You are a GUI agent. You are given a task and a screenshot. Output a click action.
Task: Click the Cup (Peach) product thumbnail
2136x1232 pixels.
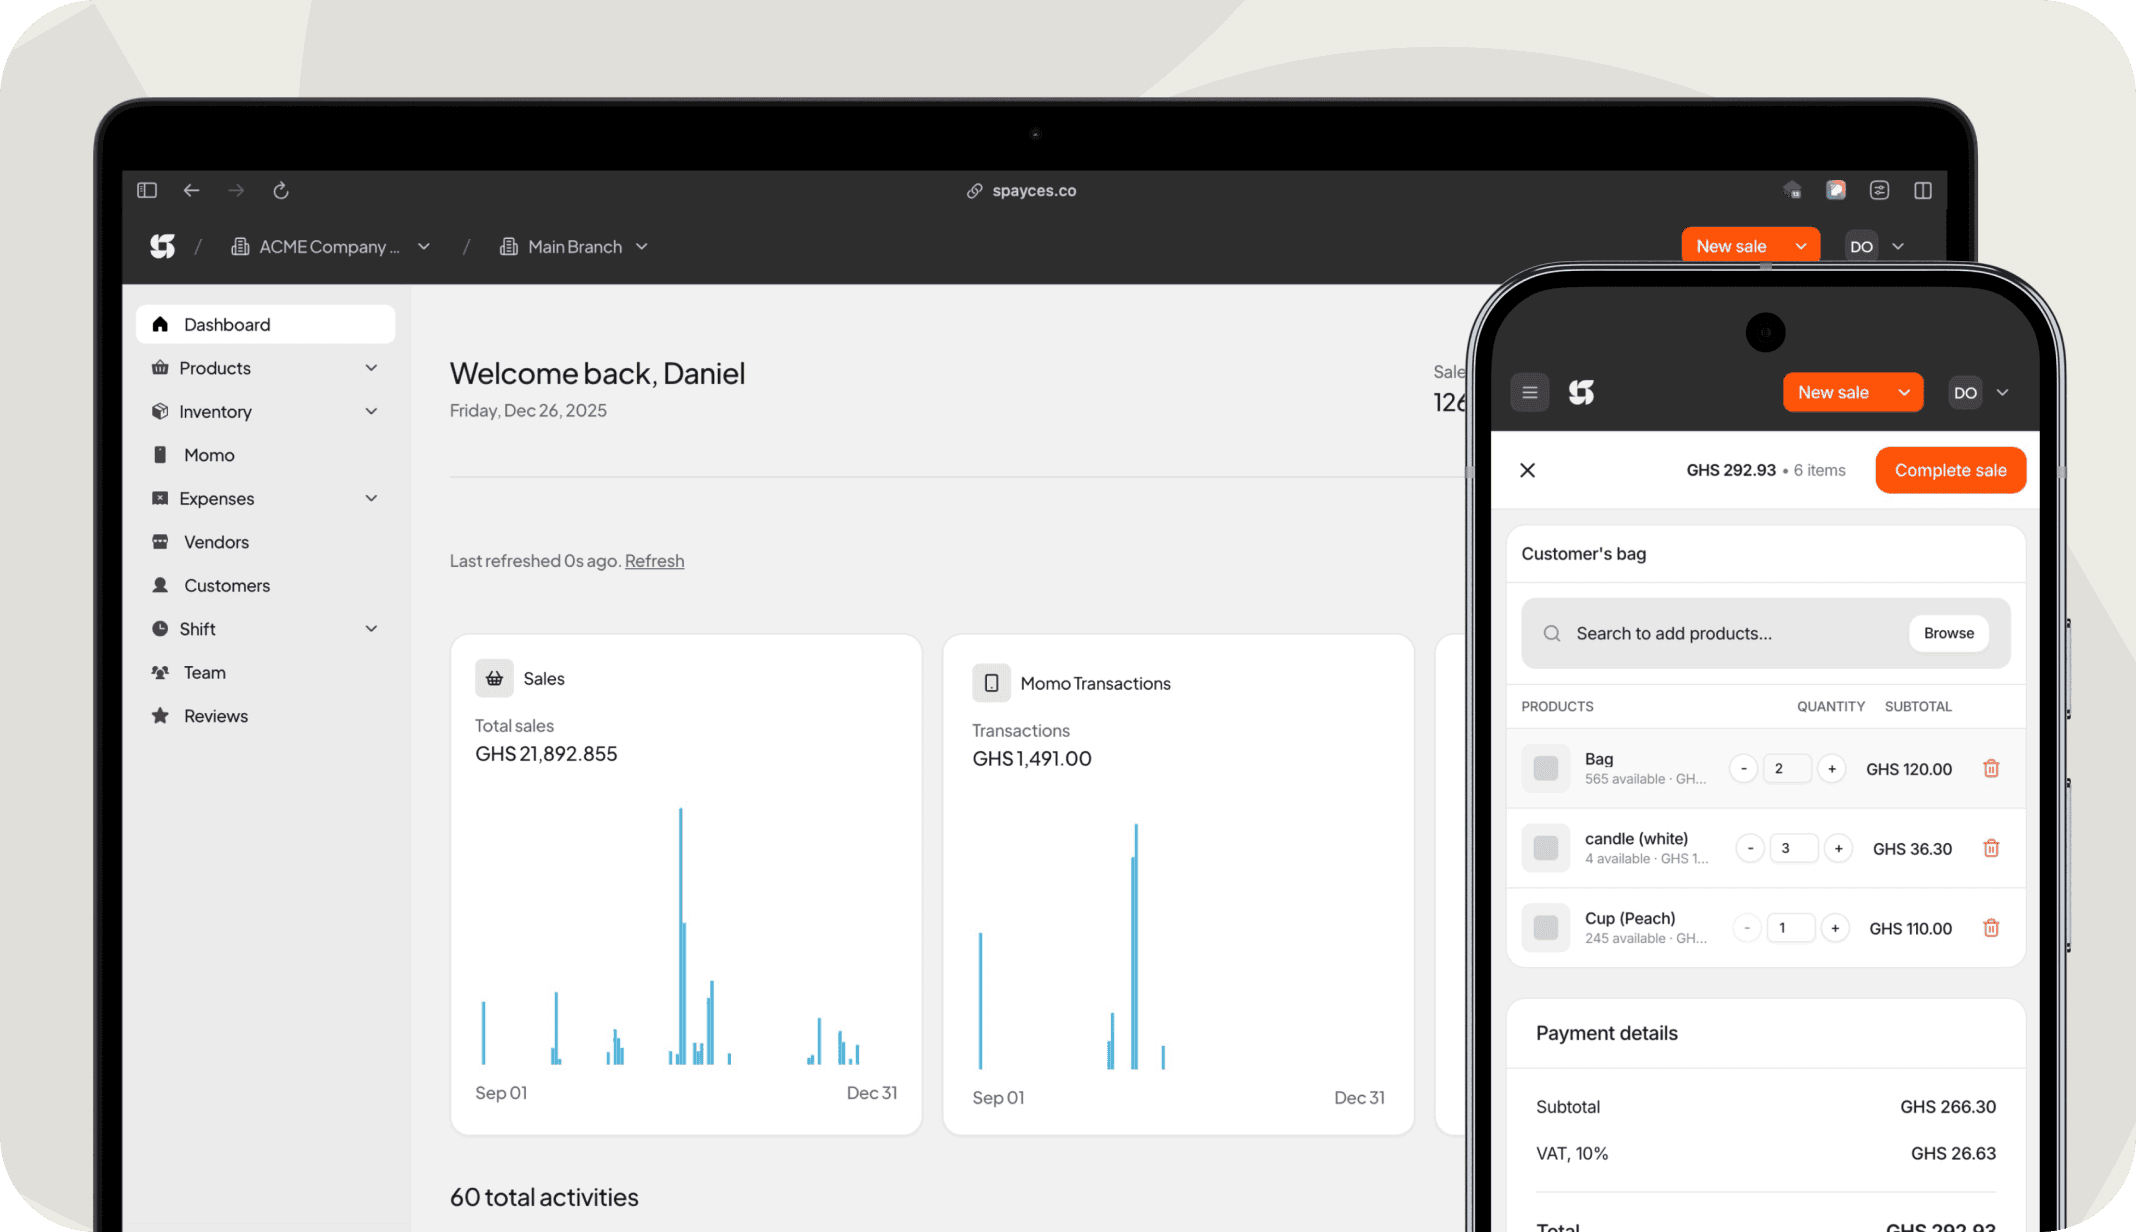click(1545, 928)
